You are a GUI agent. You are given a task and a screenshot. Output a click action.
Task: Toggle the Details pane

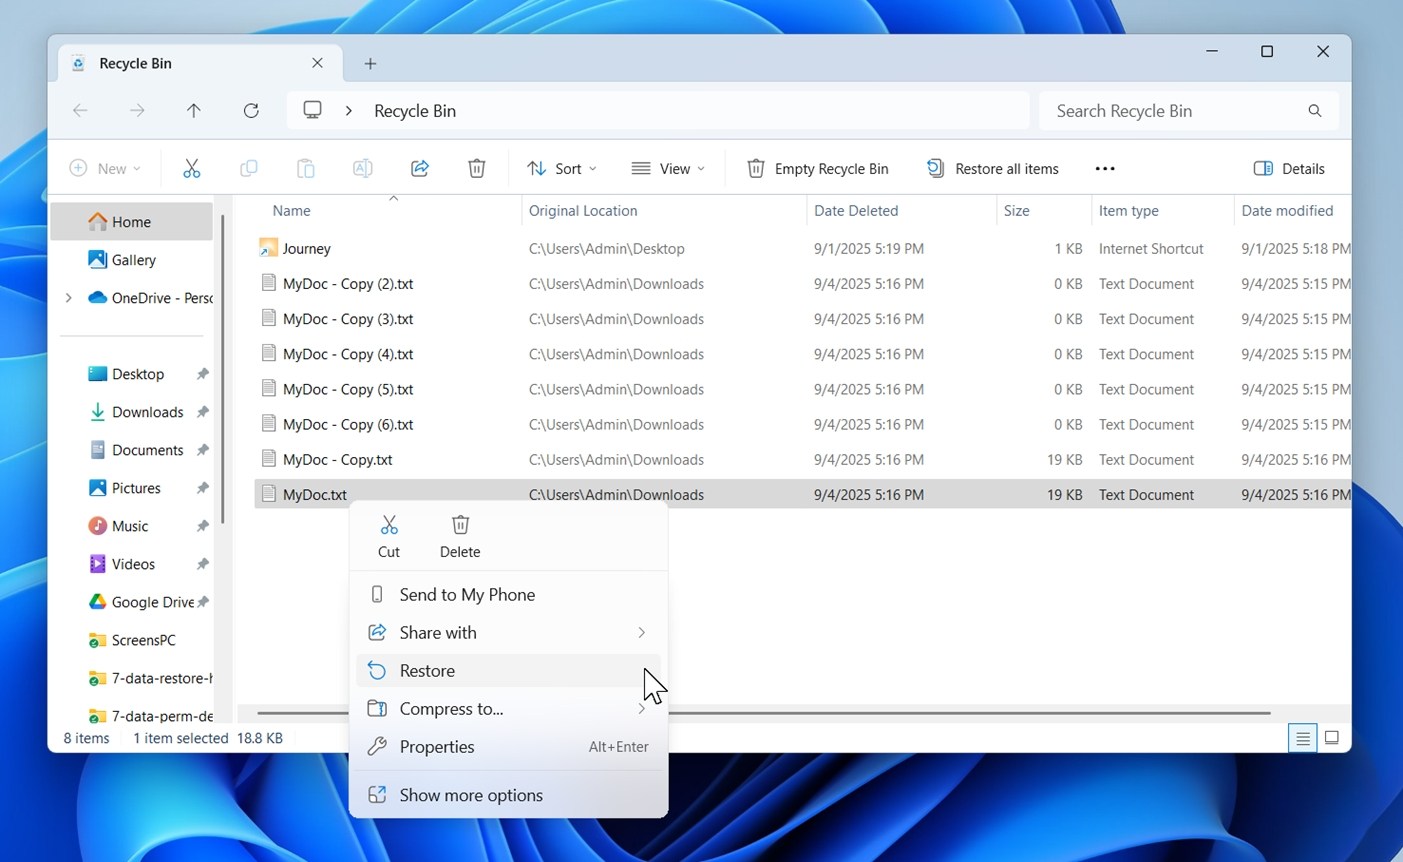[x=1289, y=168]
